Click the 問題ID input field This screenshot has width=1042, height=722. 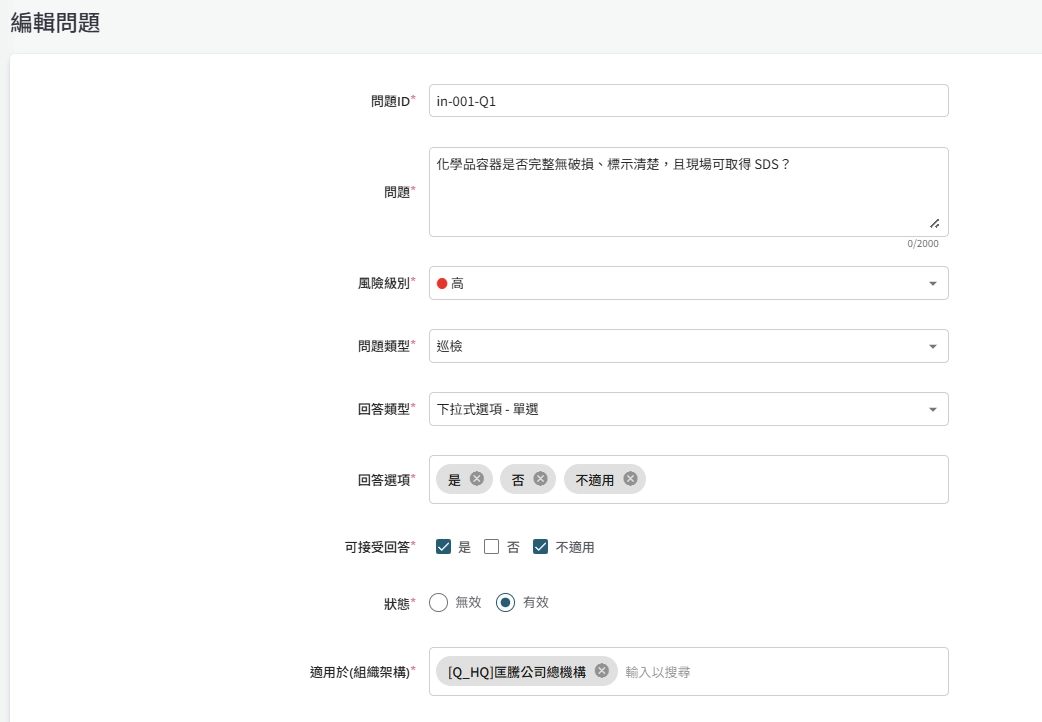coord(688,100)
